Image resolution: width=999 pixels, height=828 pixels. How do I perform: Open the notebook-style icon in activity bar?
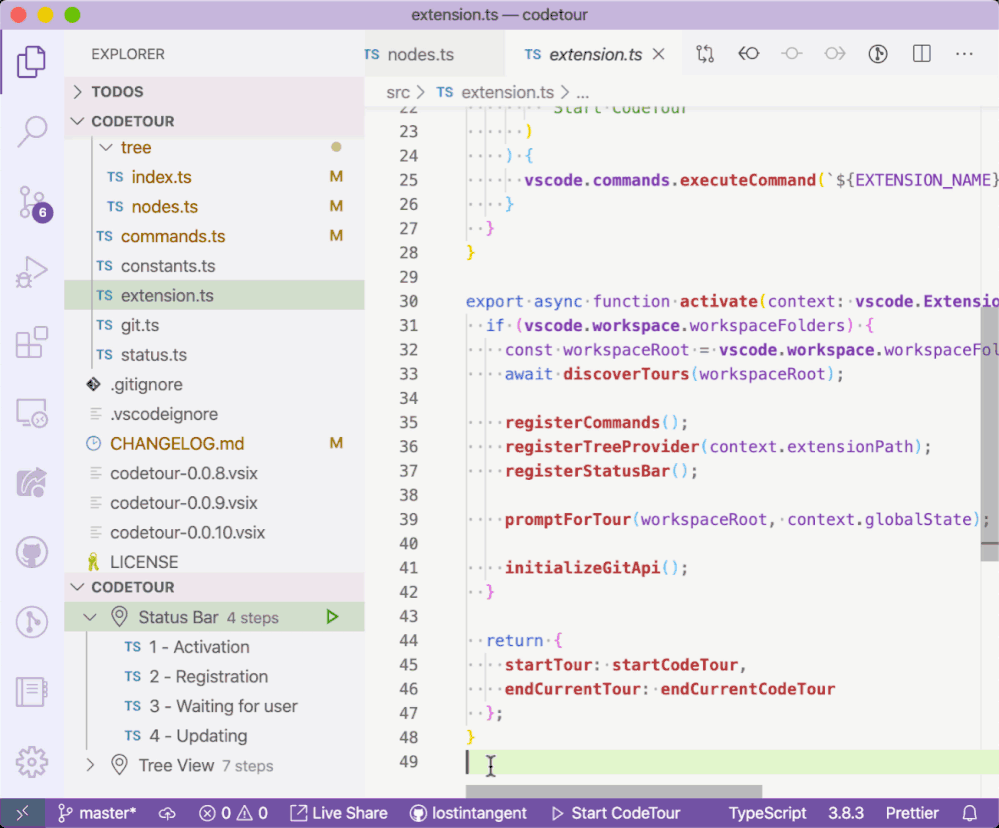(x=31, y=692)
